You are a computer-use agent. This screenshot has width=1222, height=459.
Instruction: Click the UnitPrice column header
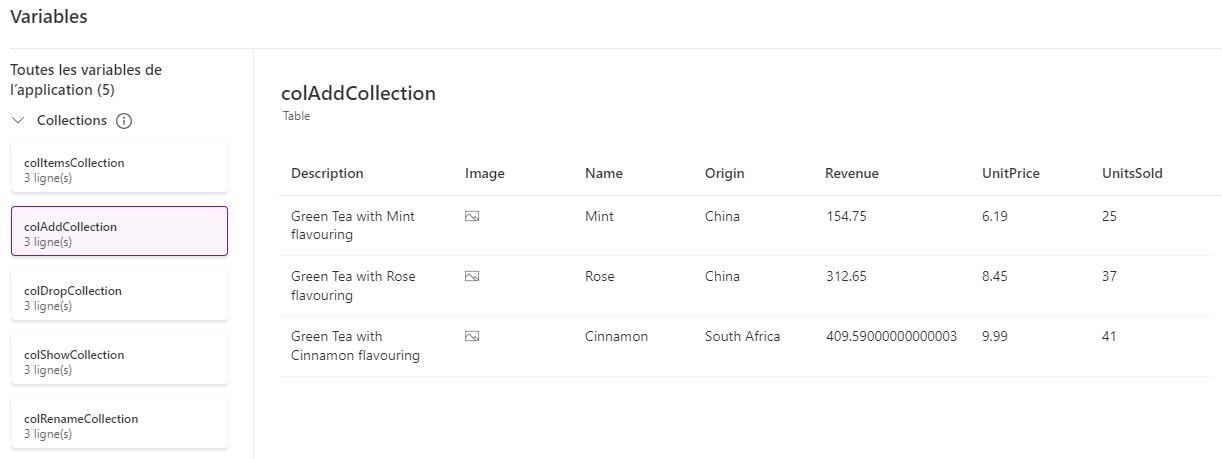coord(1011,173)
